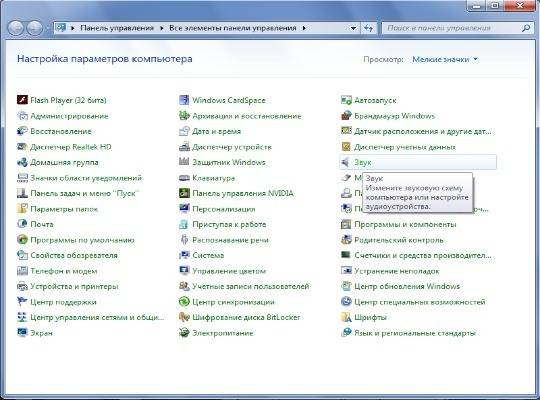Maximize the Control Panel window
Image resolution: width=540 pixels, height=400 pixels.
495,6
